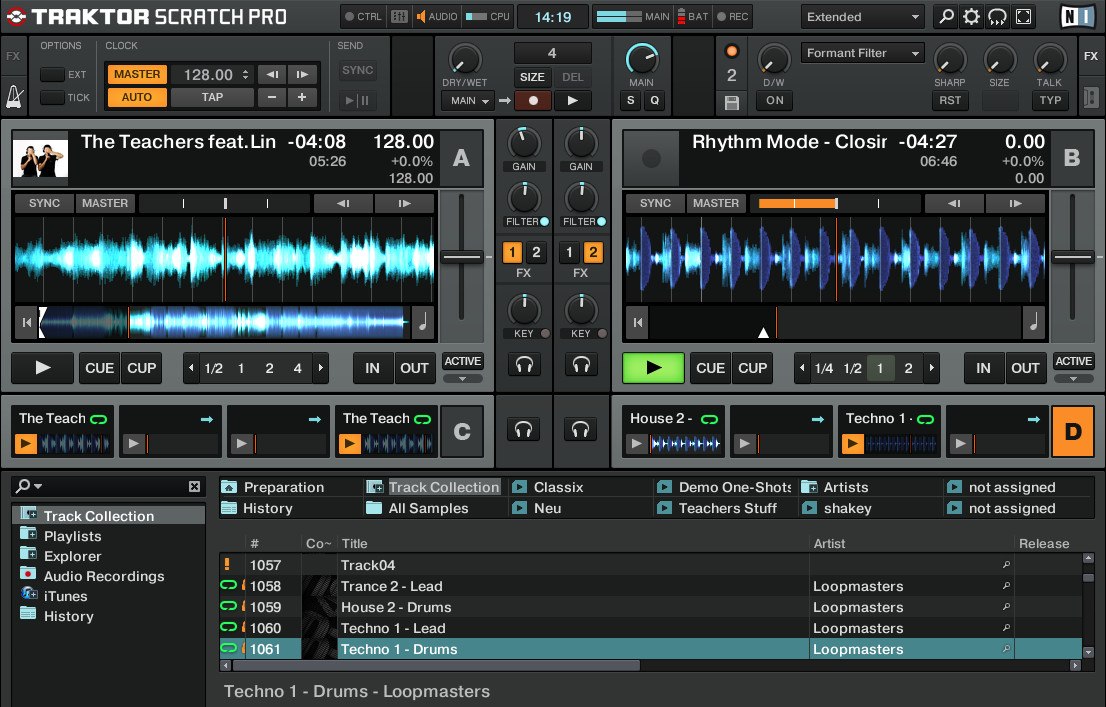Enable headphone cue for Deck A
Viewport: 1106px width, 707px height.
coord(523,365)
